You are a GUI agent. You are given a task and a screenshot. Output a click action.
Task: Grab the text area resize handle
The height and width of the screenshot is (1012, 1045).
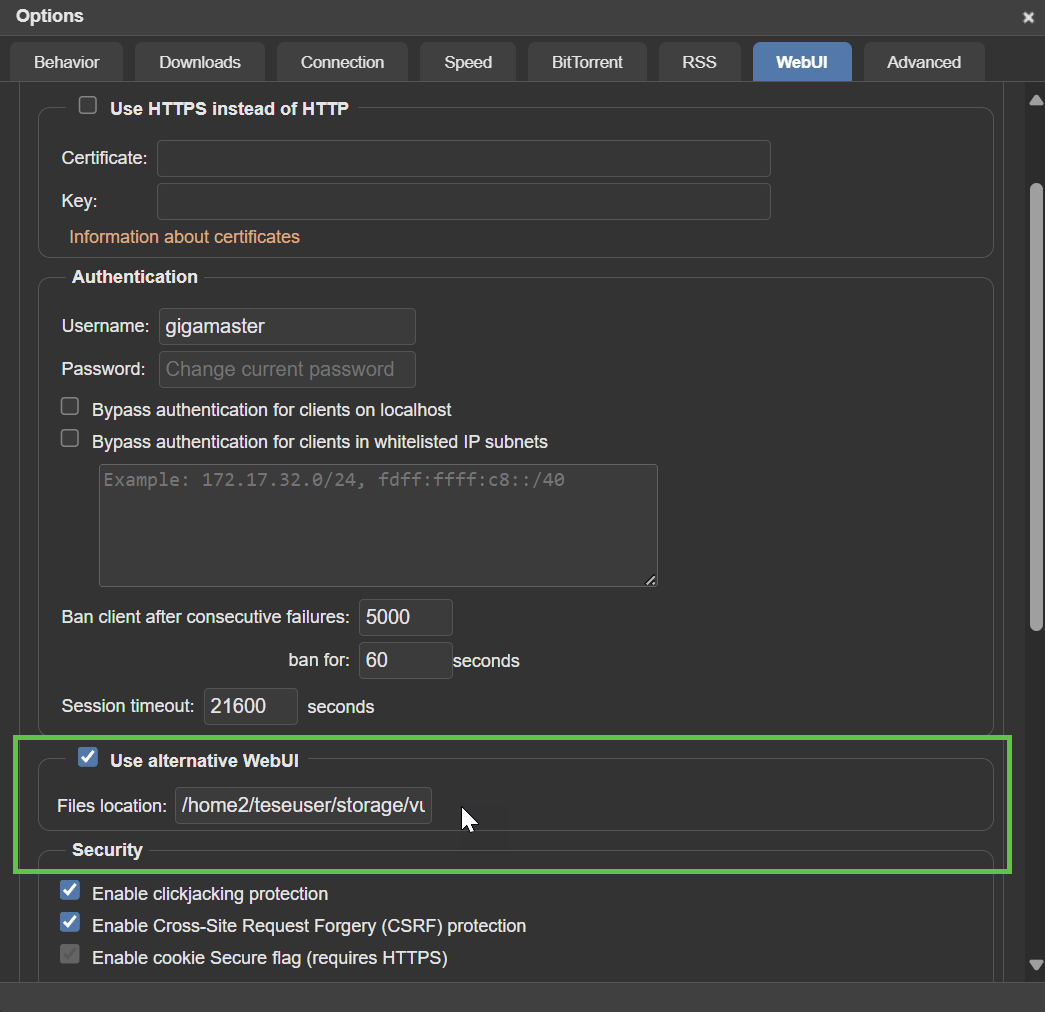(x=650, y=580)
